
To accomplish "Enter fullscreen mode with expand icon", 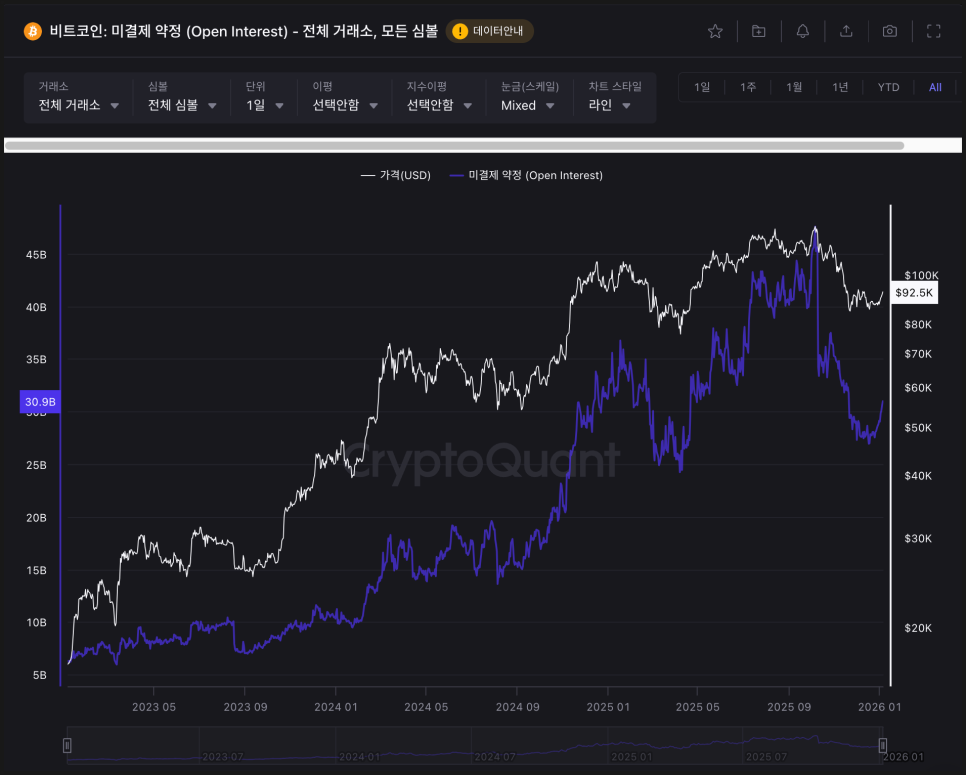I will (934, 31).
